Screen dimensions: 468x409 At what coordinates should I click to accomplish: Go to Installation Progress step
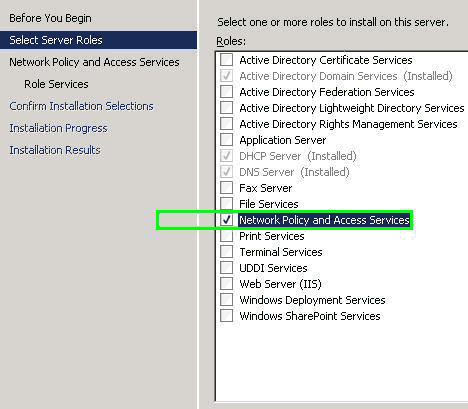(x=58, y=128)
